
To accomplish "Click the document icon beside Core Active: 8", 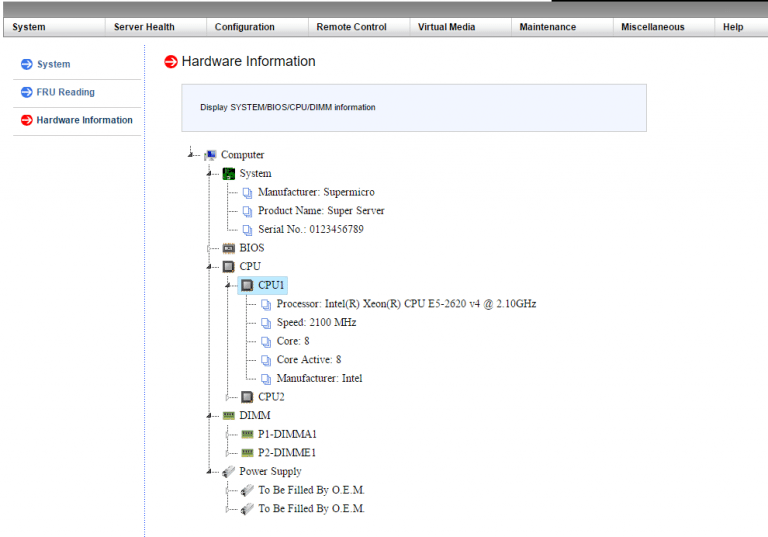I will pos(266,361).
